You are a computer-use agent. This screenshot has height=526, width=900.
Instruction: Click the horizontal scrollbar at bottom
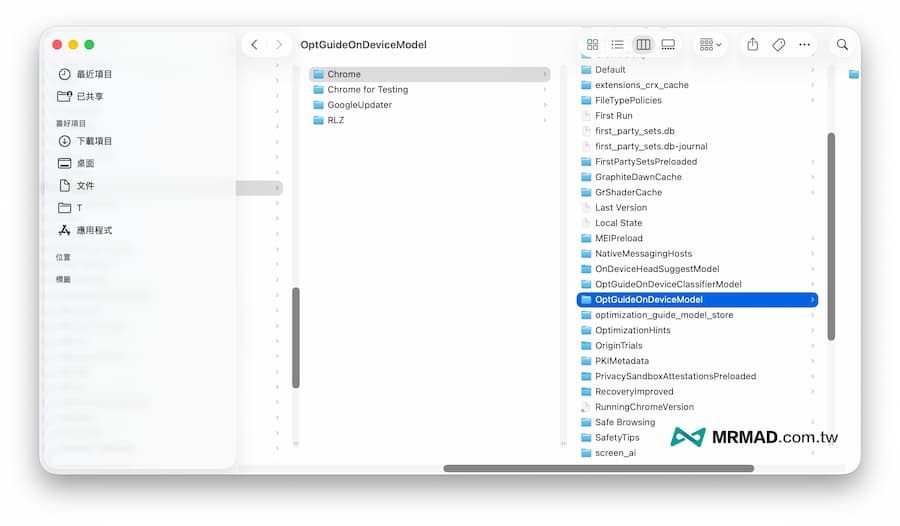coord(598,469)
